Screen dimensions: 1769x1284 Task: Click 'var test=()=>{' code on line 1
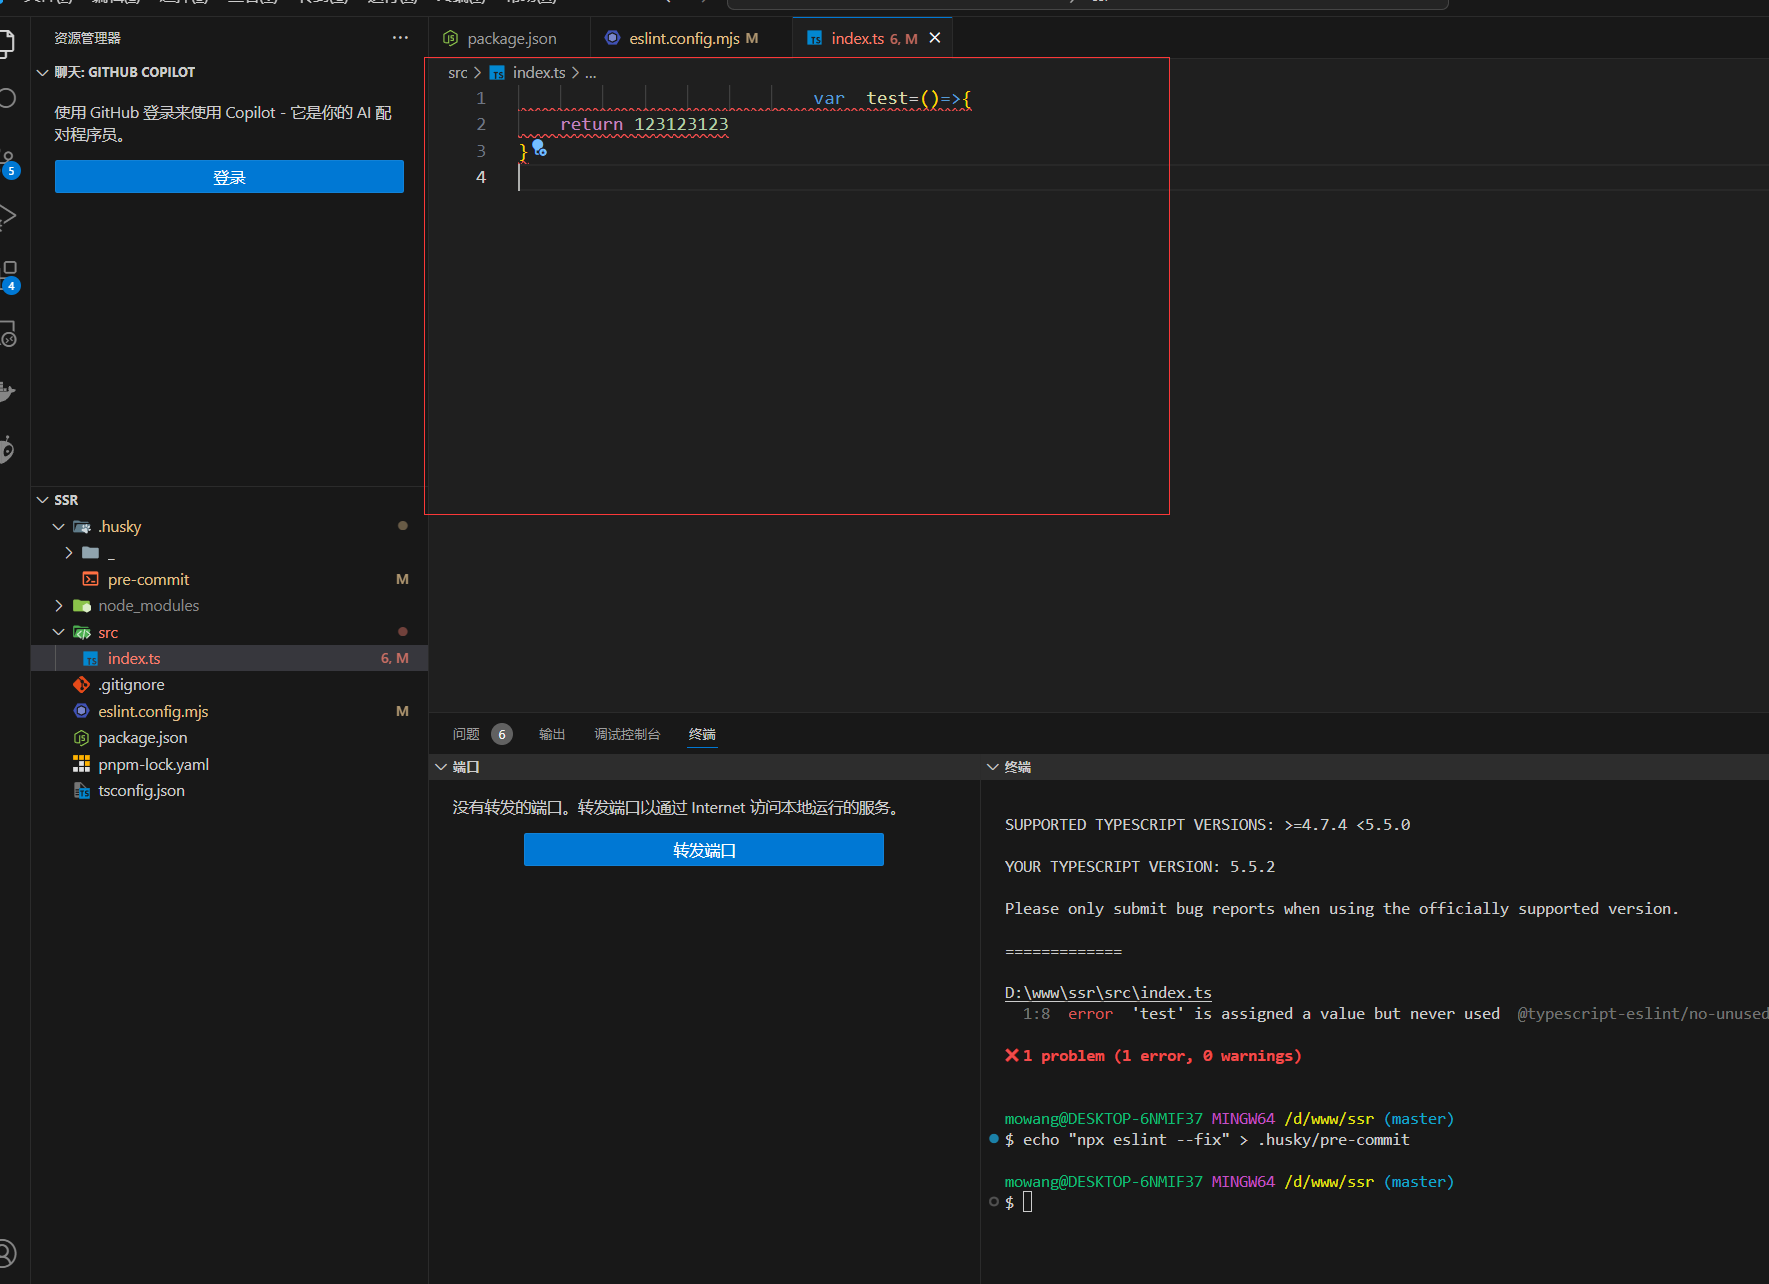[892, 98]
